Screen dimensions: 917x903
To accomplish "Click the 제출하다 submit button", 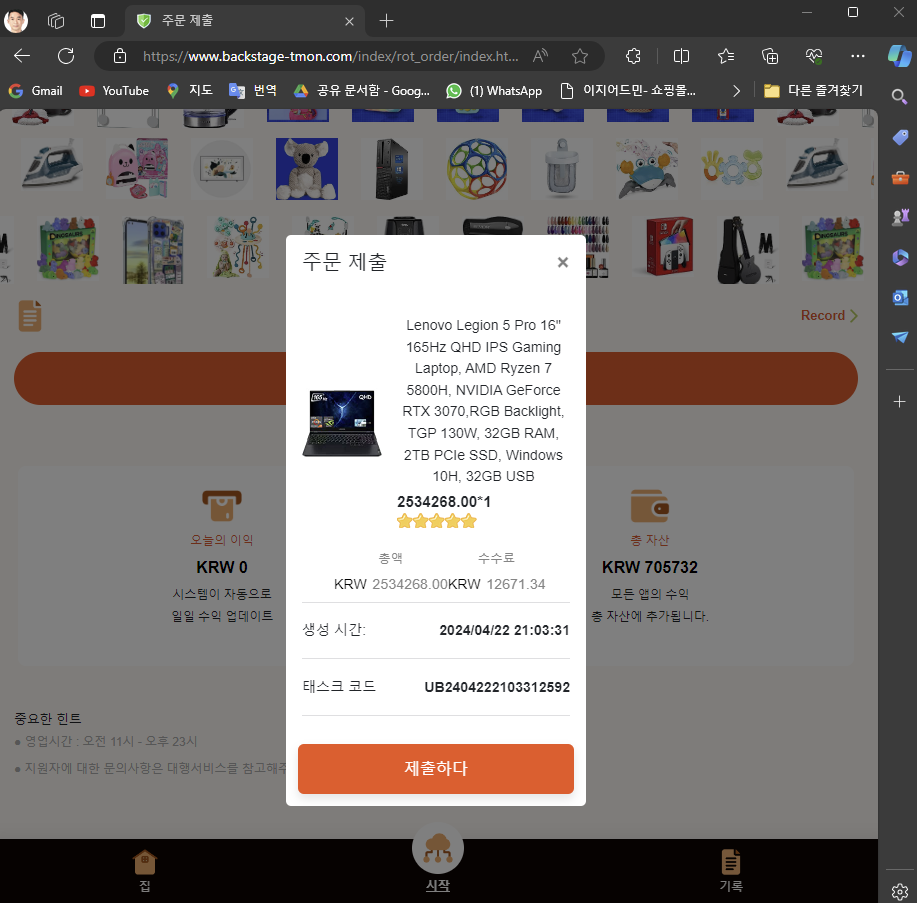I will point(436,768).
